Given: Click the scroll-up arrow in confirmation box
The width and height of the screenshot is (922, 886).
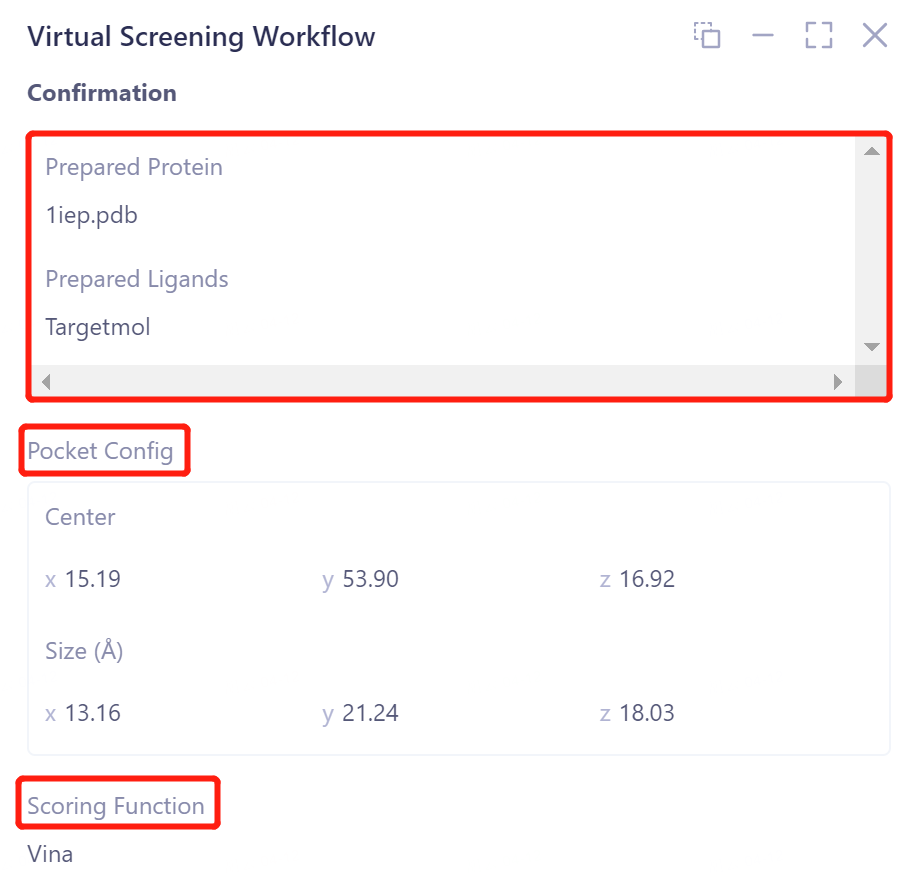Looking at the screenshot, I should pos(871,152).
